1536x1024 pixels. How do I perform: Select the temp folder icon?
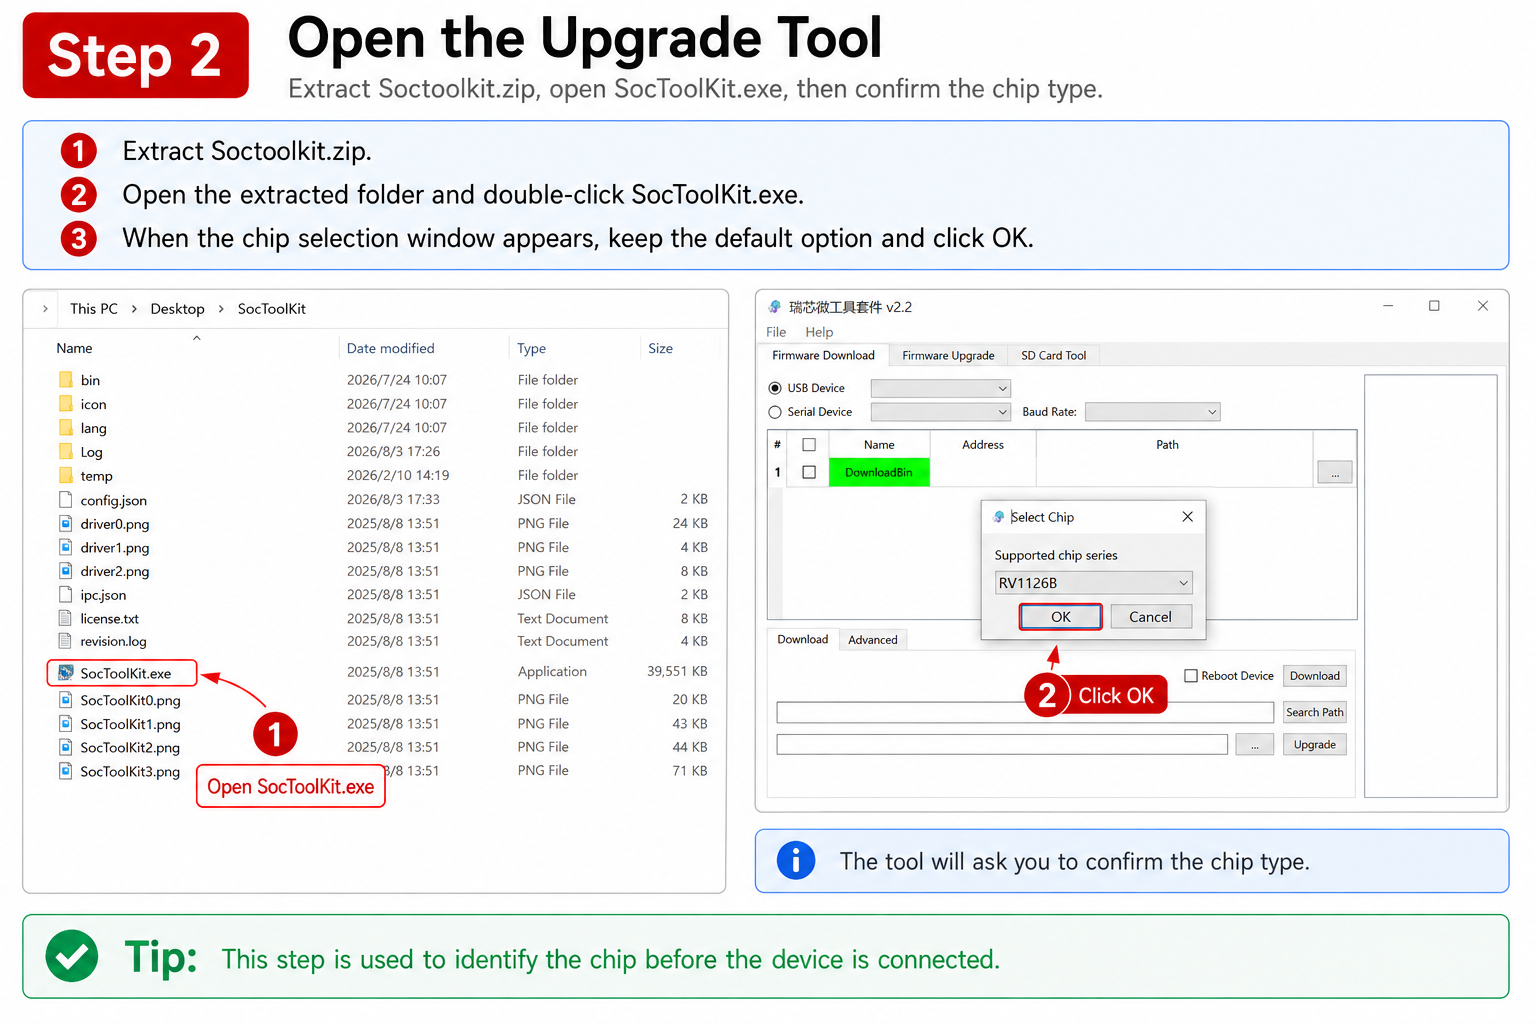66,476
